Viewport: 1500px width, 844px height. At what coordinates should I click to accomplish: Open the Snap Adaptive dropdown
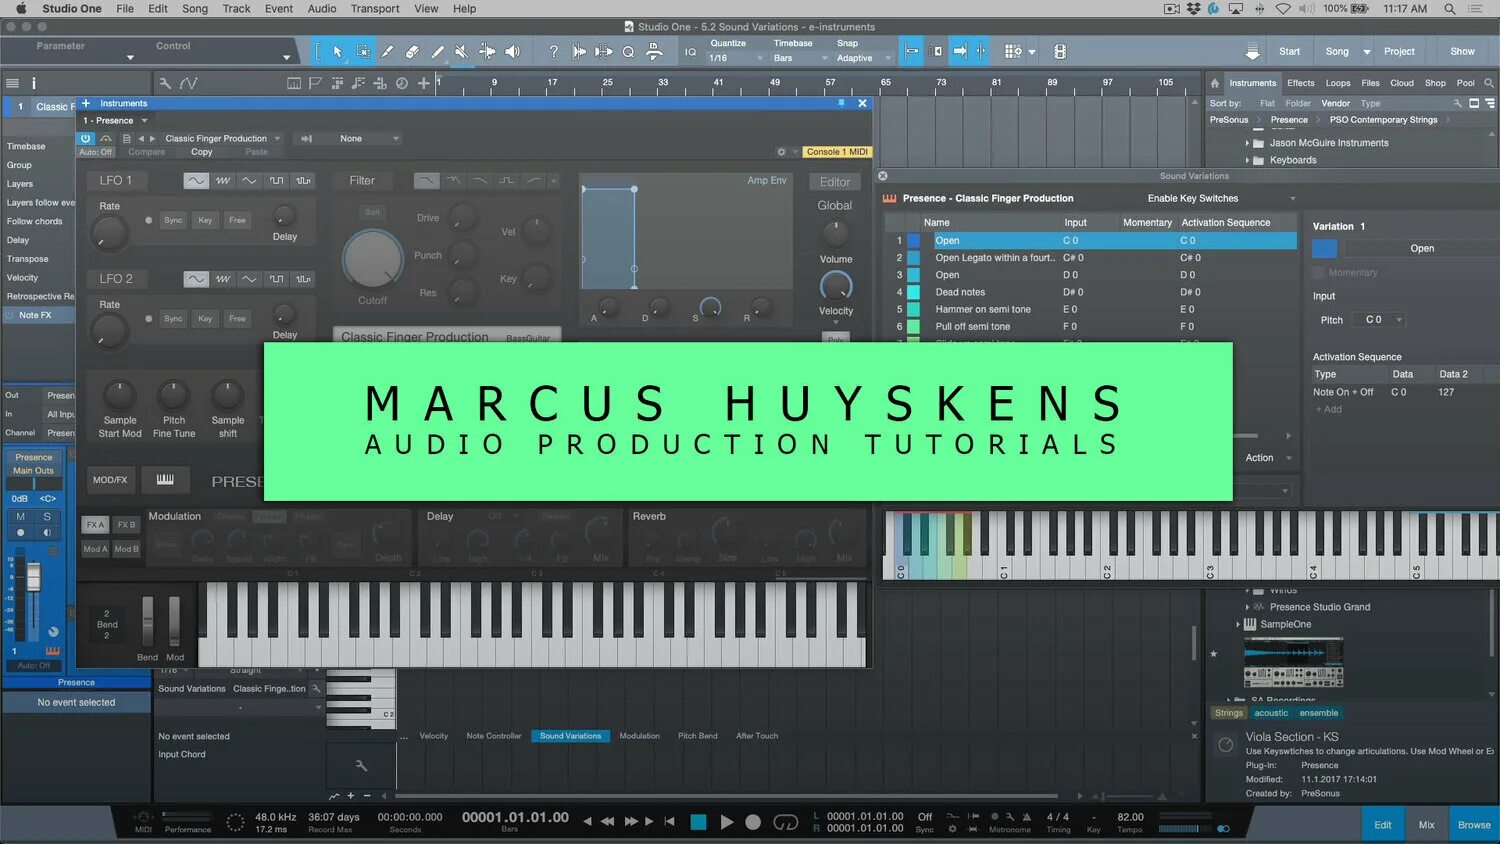(863, 58)
